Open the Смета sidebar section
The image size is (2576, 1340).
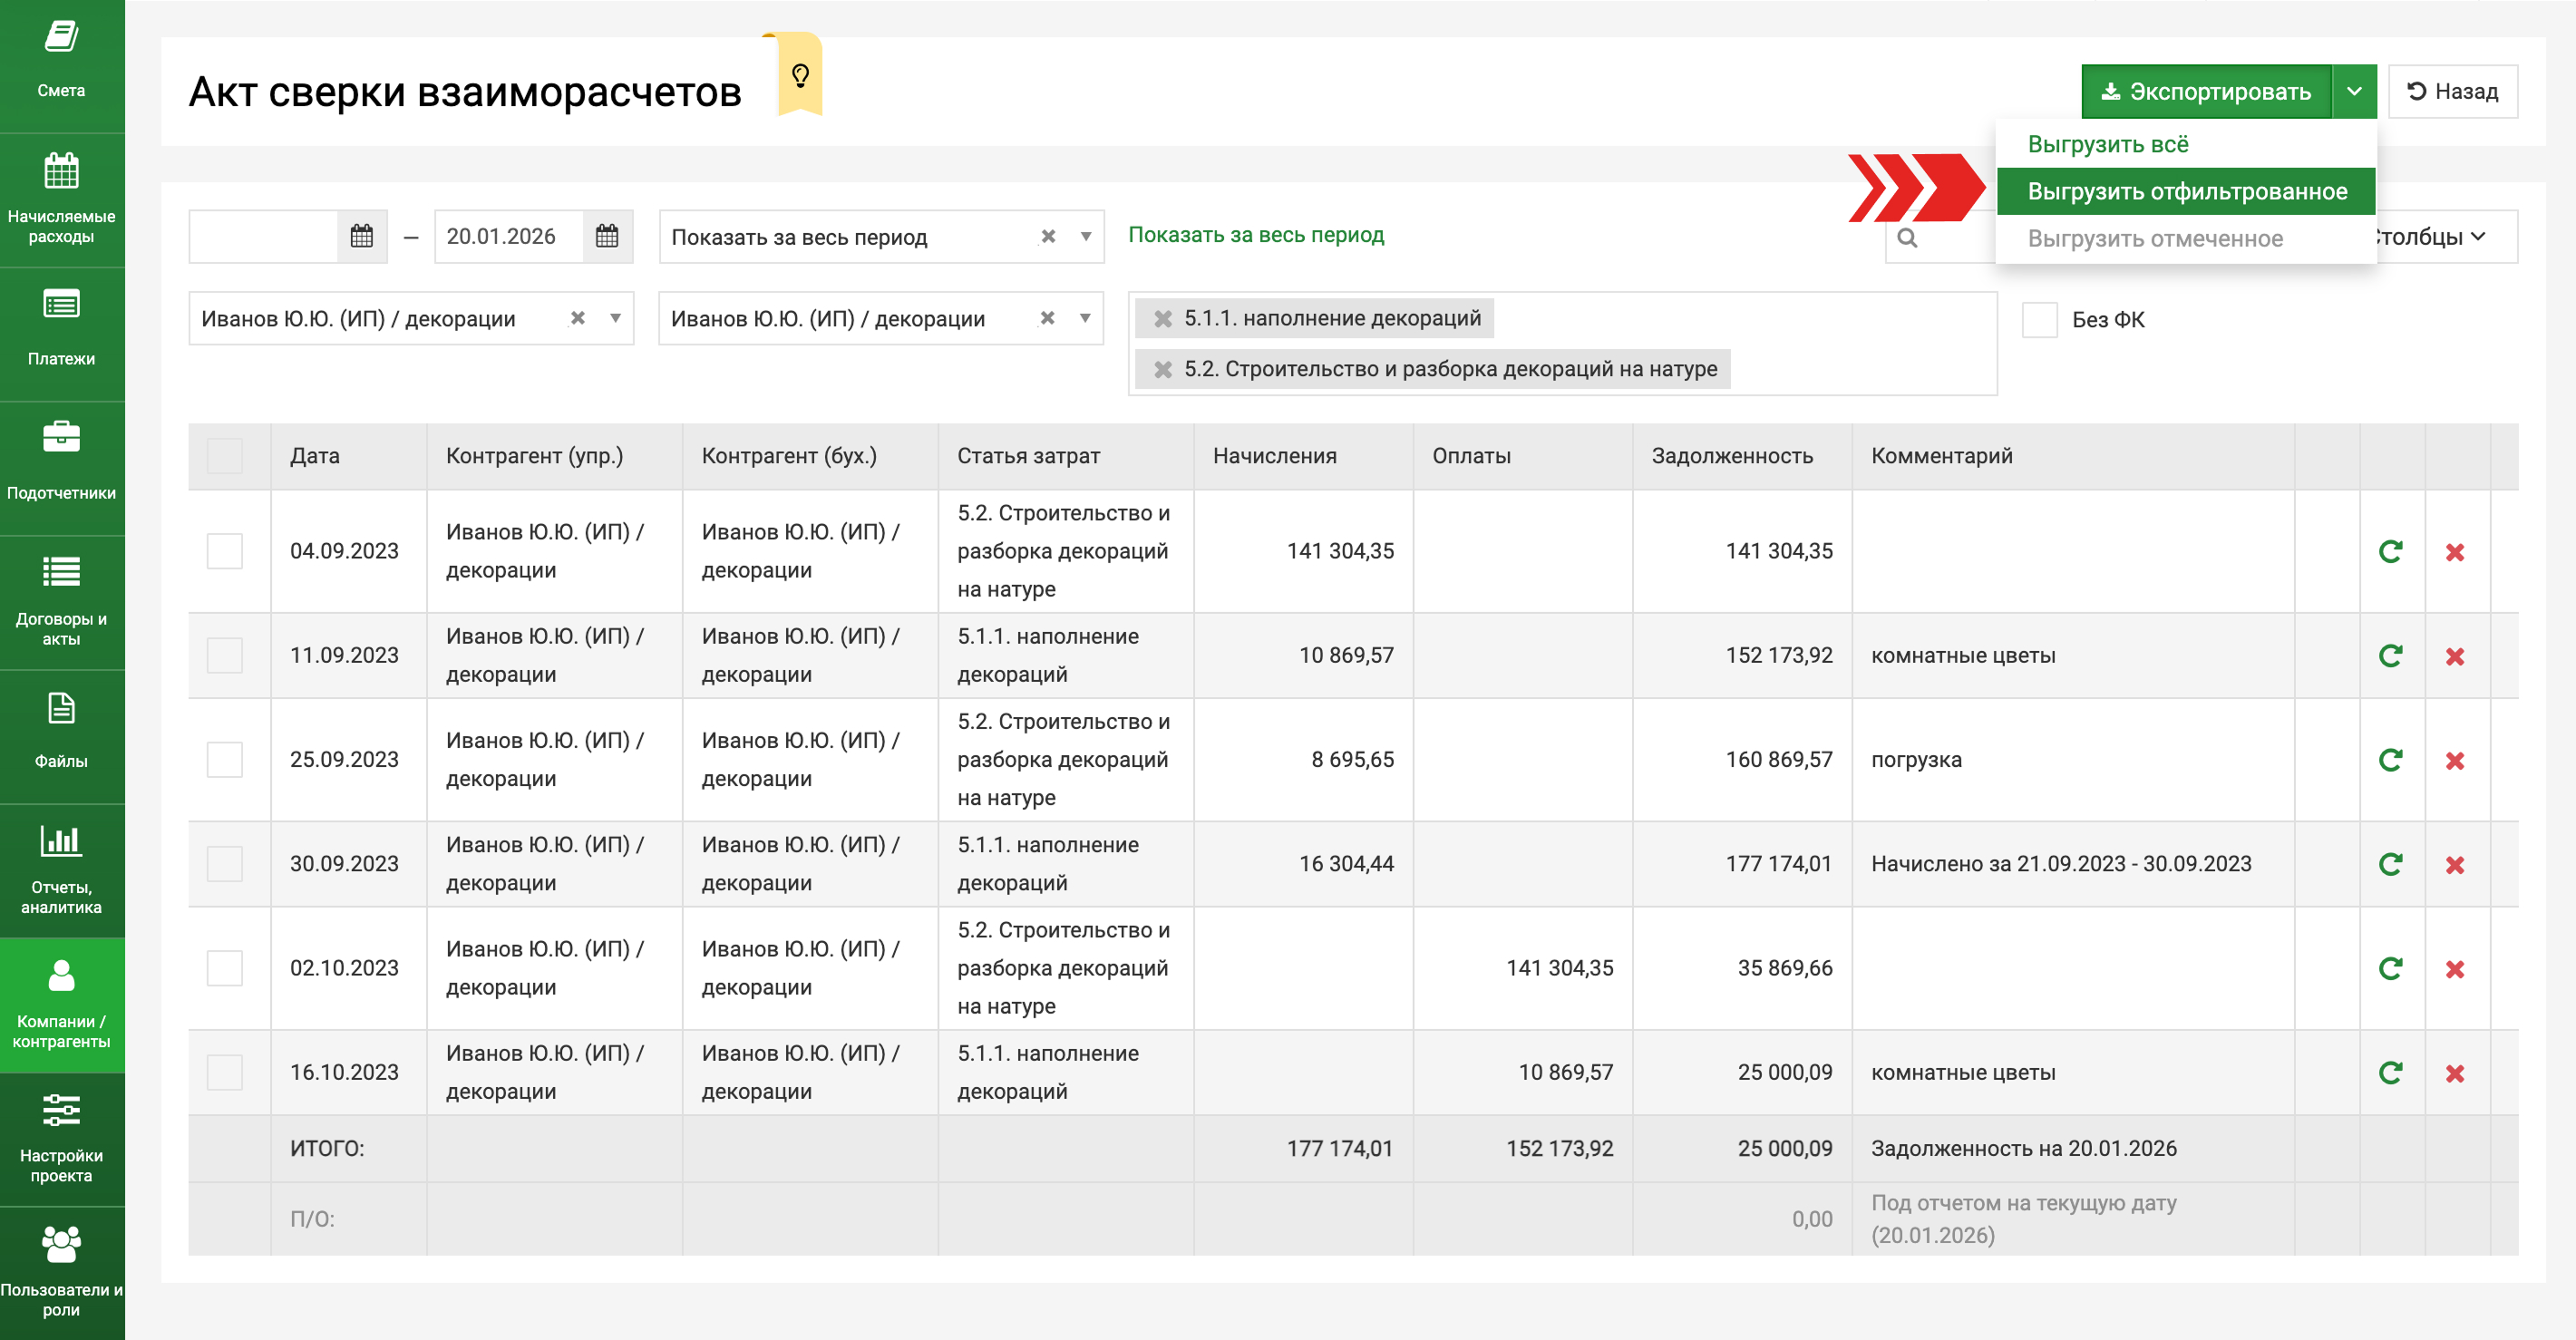[x=61, y=60]
